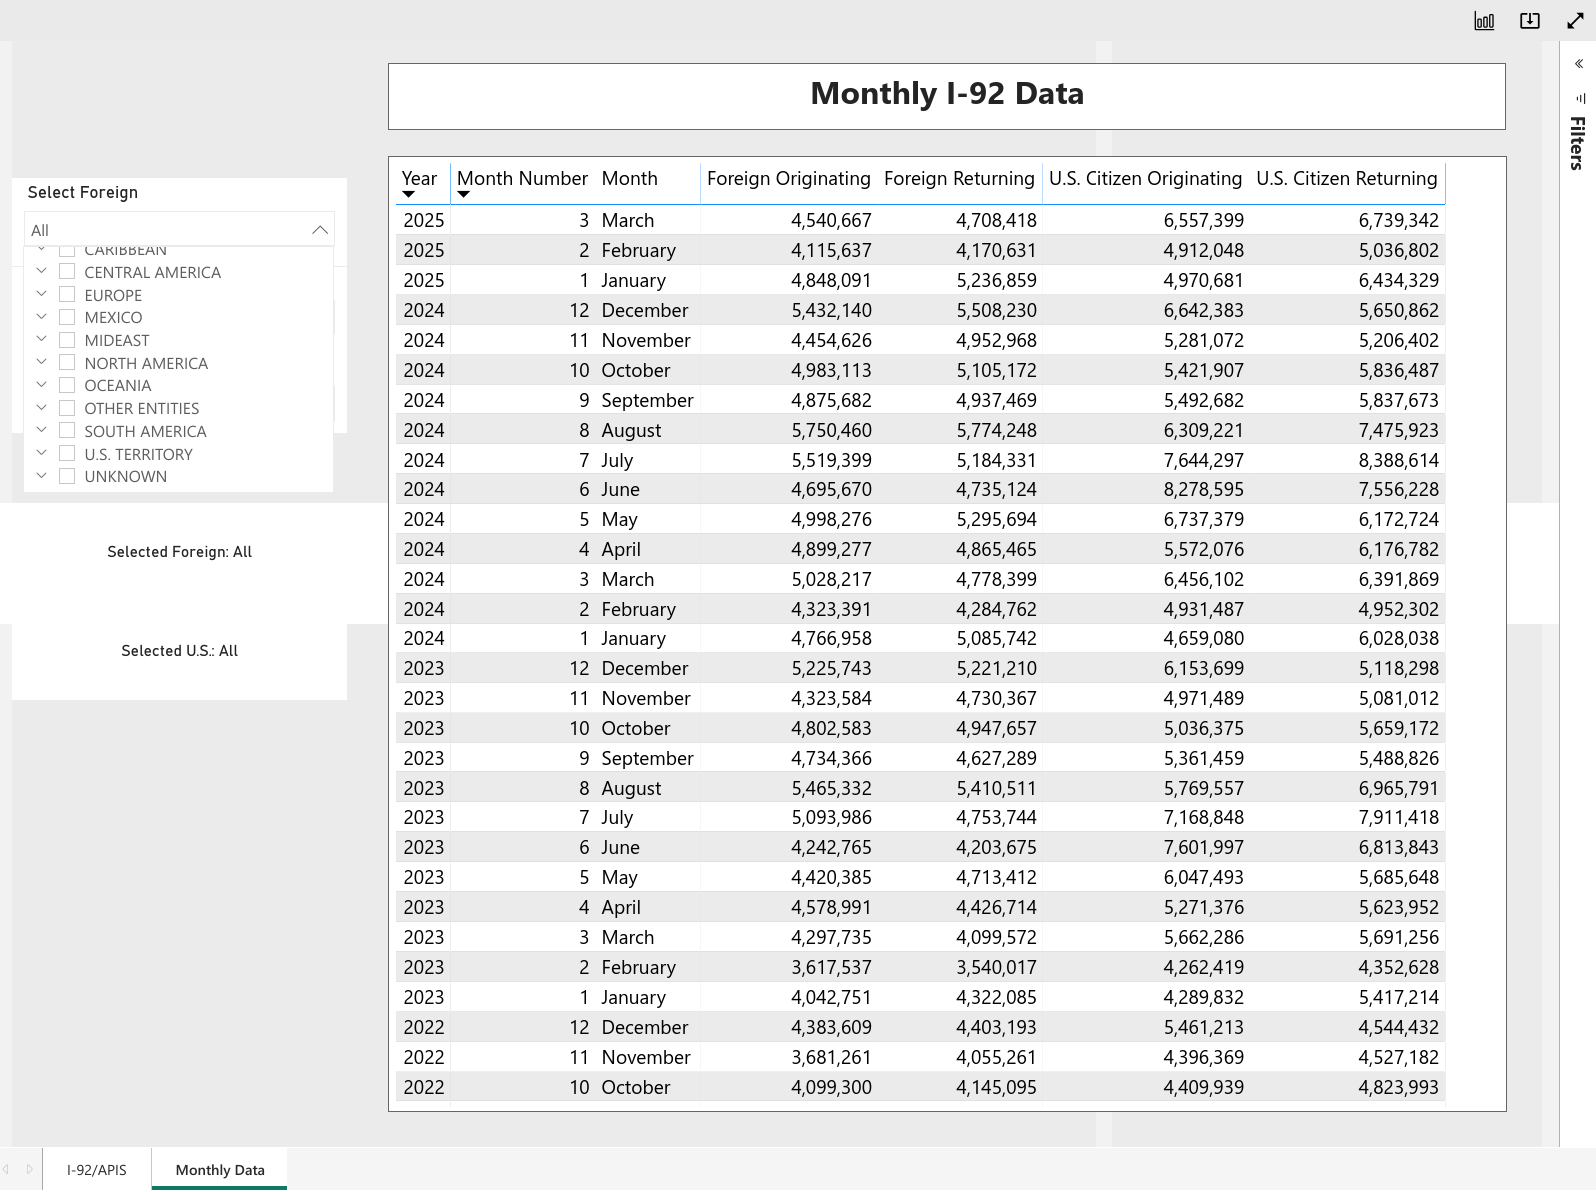Screen dimensions: 1596x1192
Task: Click the Selected Foreign: All card
Action: pyautogui.click(x=180, y=552)
